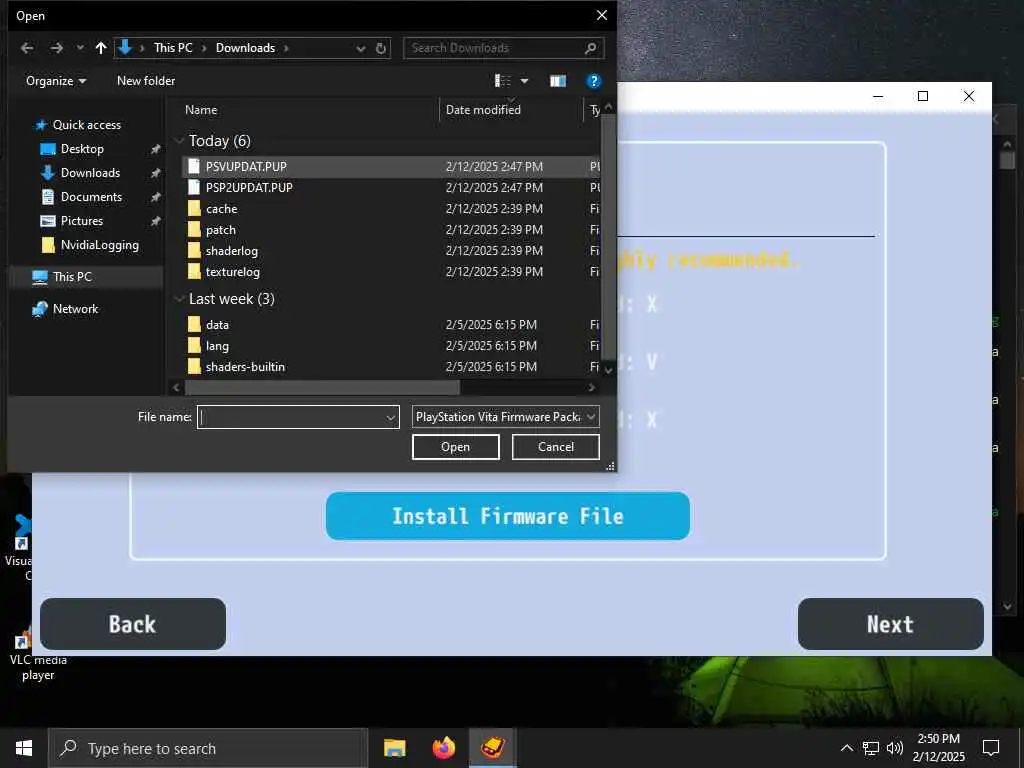Viewport: 1024px width, 768px height.
Task: Select This PC in navigation pane
Action: [x=72, y=277]
